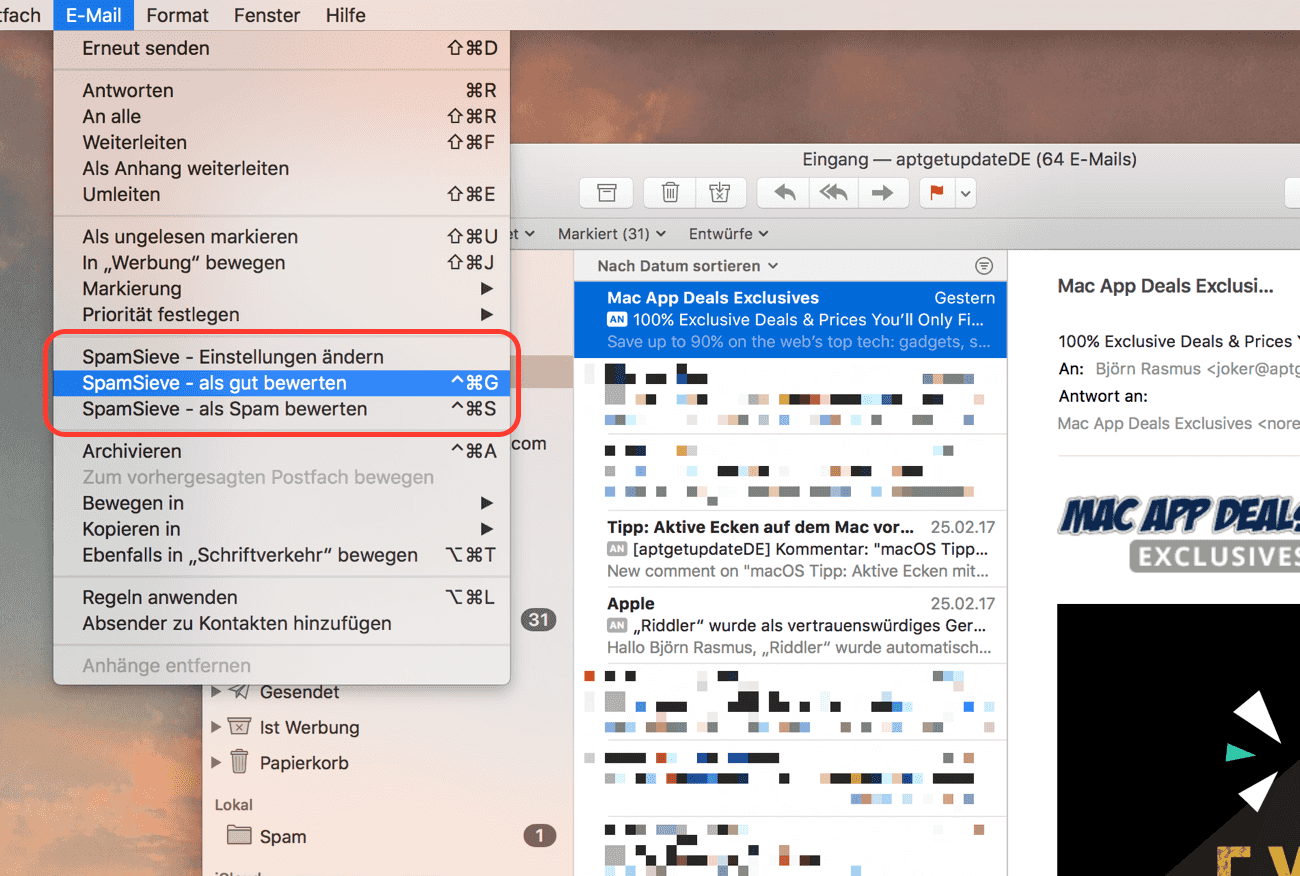Image resolution: width=1300 pixels, height=876 pixels.
Task: Open the Markiert (31) favorites dropdown
Action: pyautogui.click(x=611, y=234)
